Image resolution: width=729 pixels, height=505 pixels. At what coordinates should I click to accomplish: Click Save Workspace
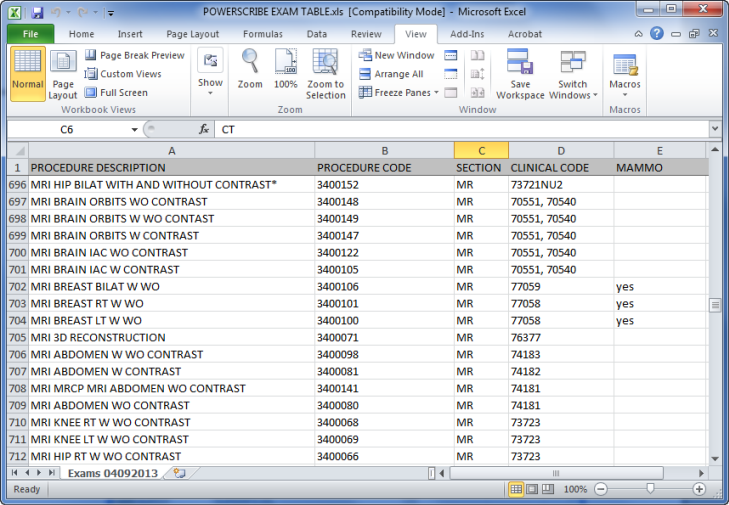520,73
